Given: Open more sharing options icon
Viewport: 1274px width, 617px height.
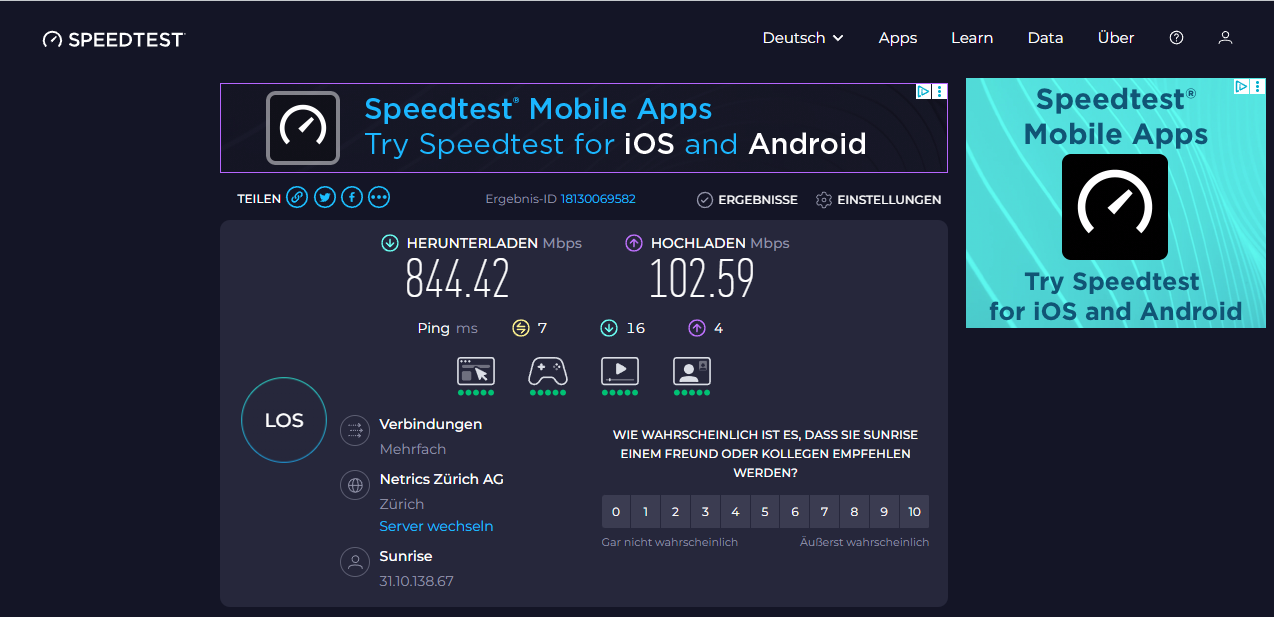Looking at the screenshot, I should [x=378, y=198].
